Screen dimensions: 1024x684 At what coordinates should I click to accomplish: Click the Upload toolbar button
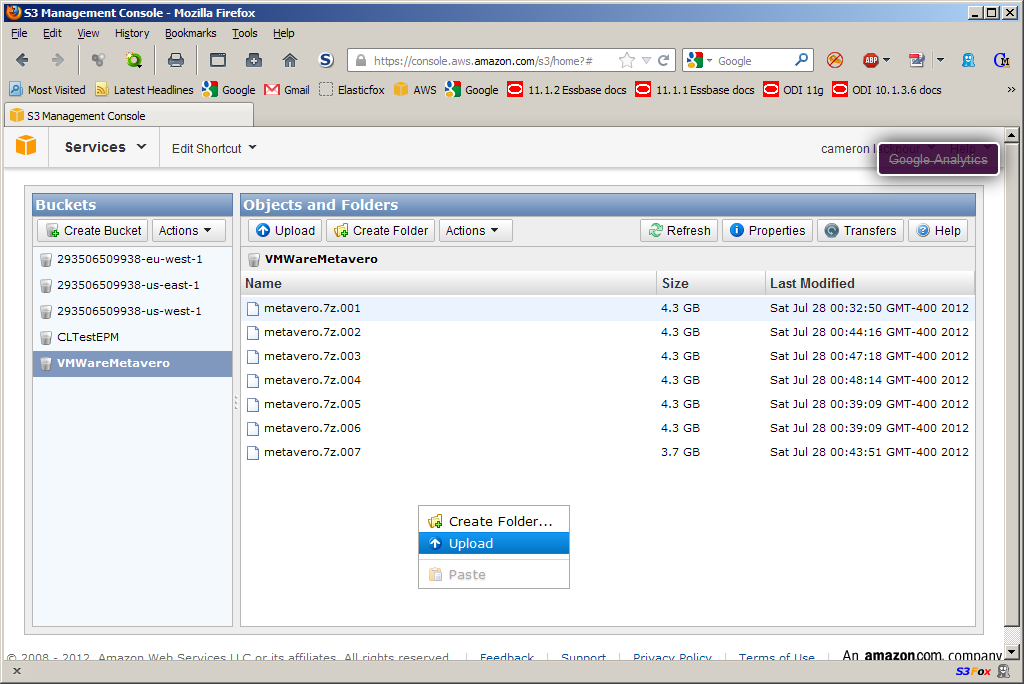[x=285, y=231]
